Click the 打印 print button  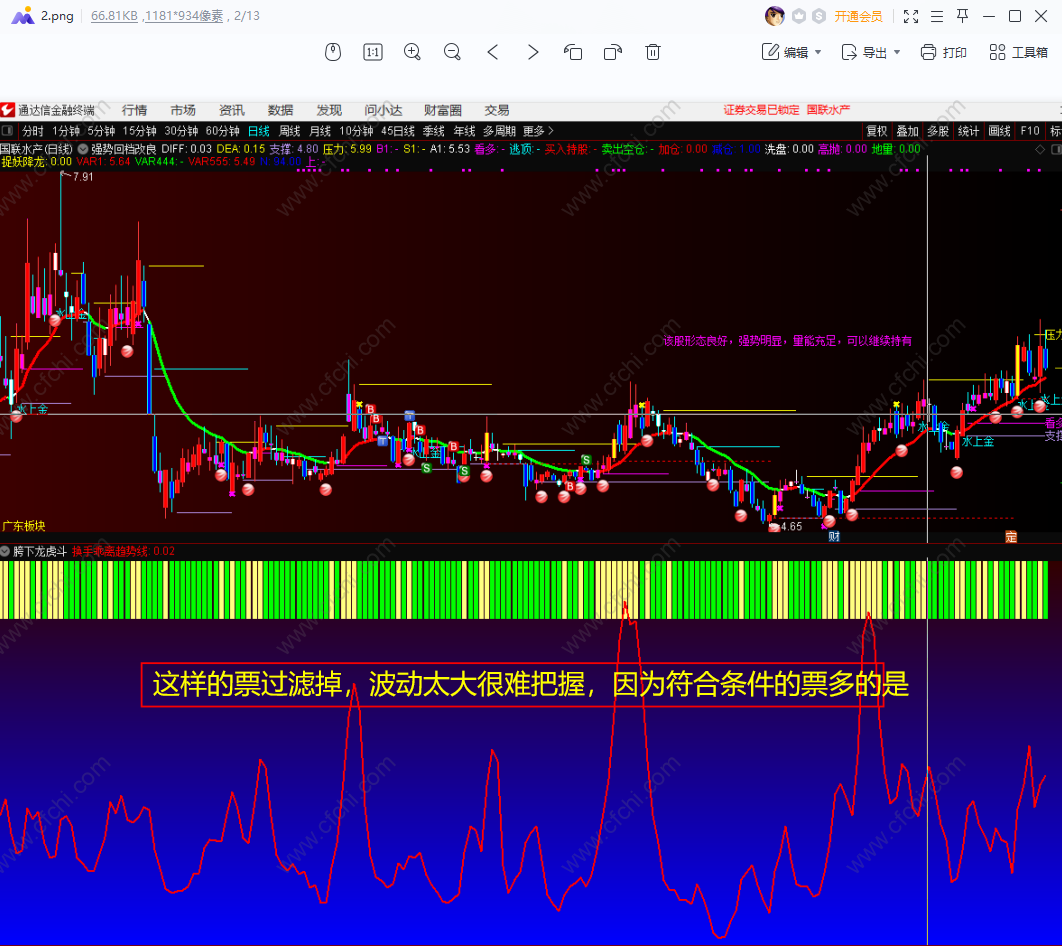(x=943, y=52)
